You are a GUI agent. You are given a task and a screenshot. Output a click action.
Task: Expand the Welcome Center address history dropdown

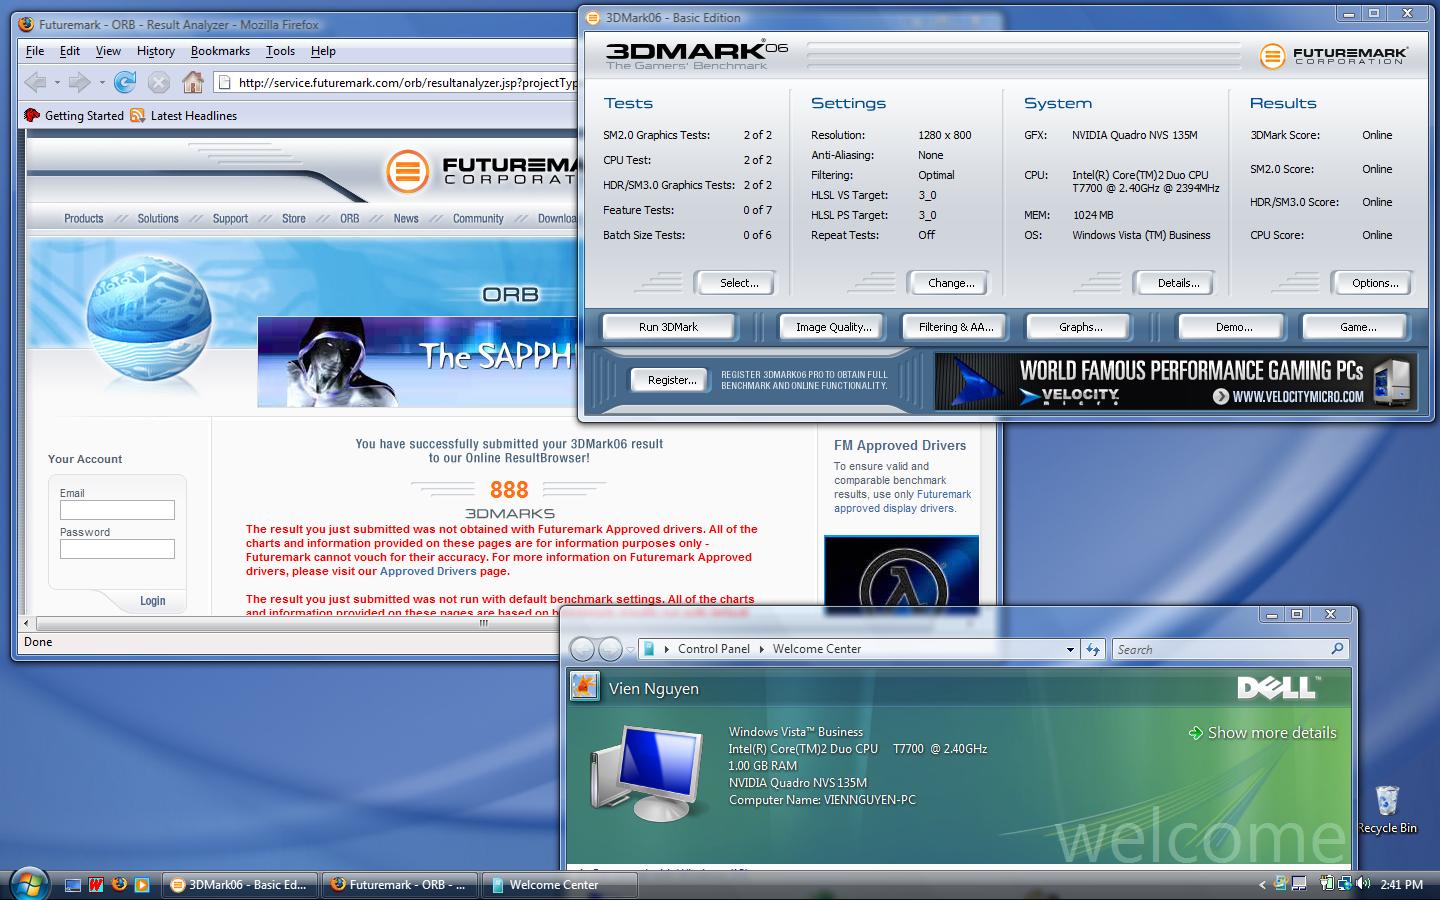1070,649
